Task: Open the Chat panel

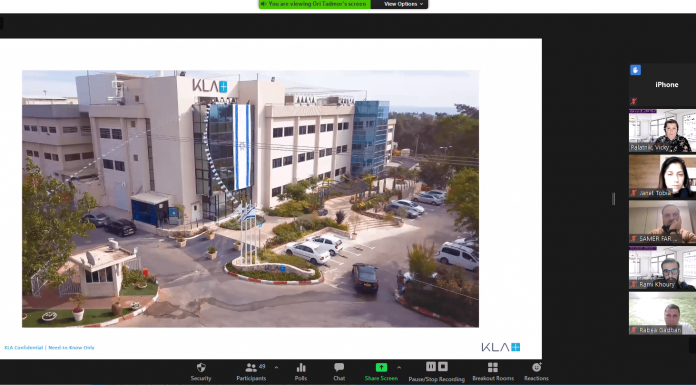Action: [x=339, y=372]
